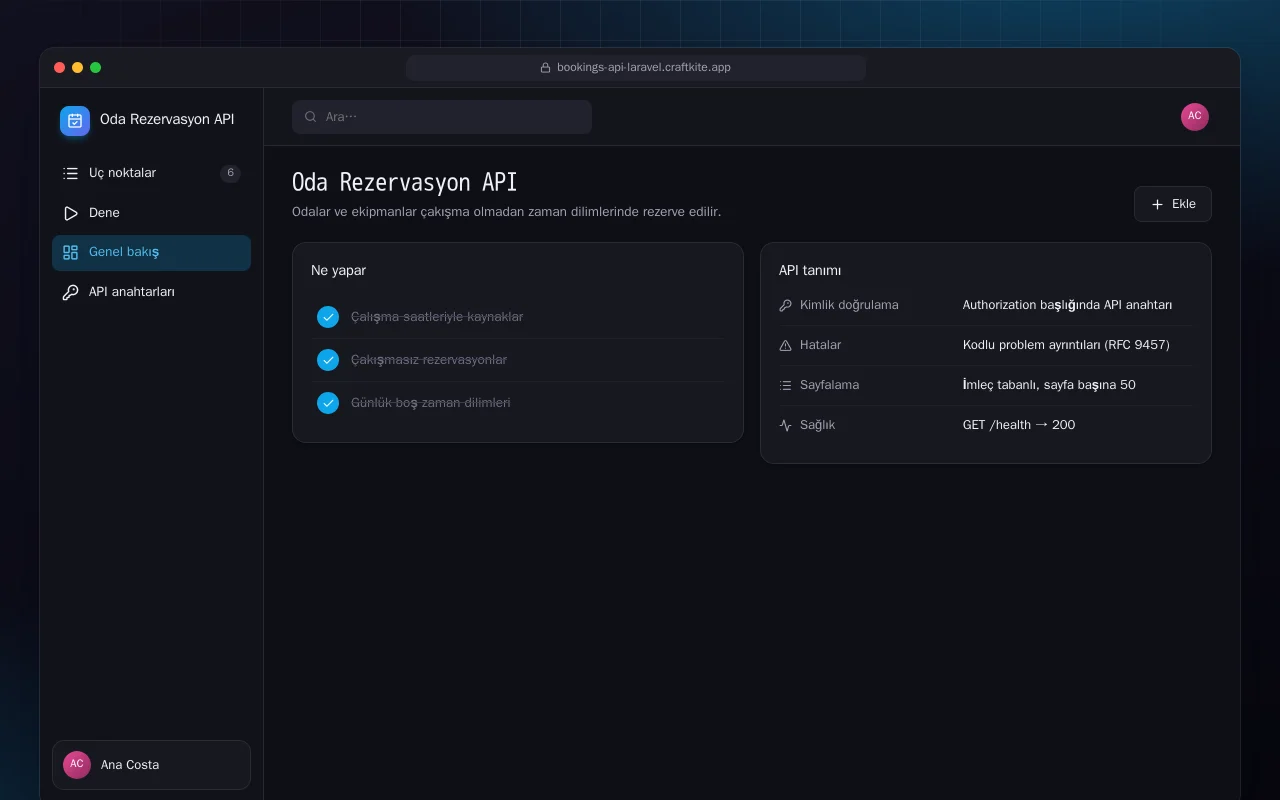The width and height of the screenshot is (1280, 800).
Task: Open the Uç noktalar section
Action: 151,173
